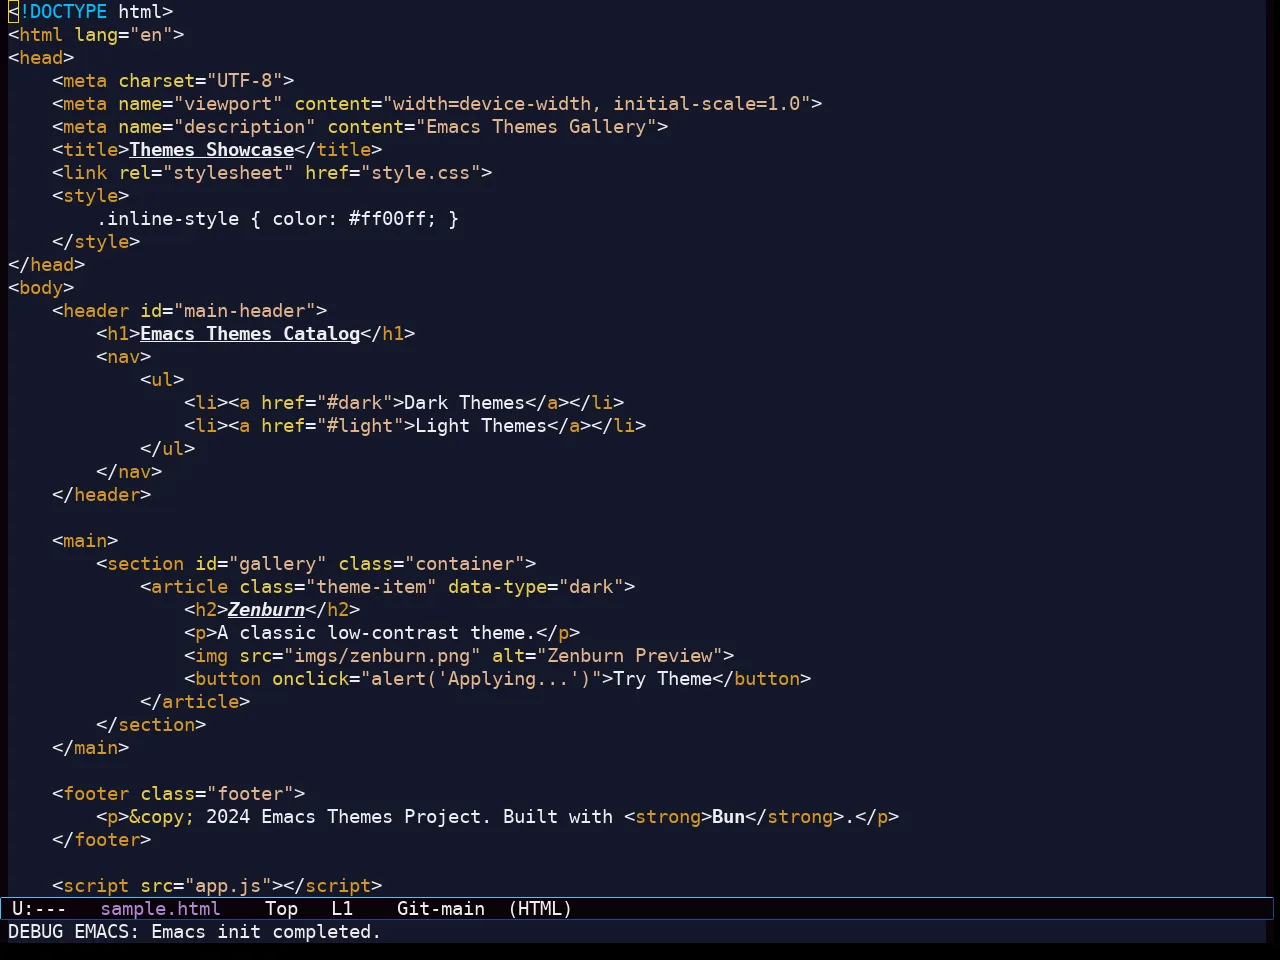Click the opening main tag
The height and width of the screenshot is (960, 1280).
[x=85, y=541]
